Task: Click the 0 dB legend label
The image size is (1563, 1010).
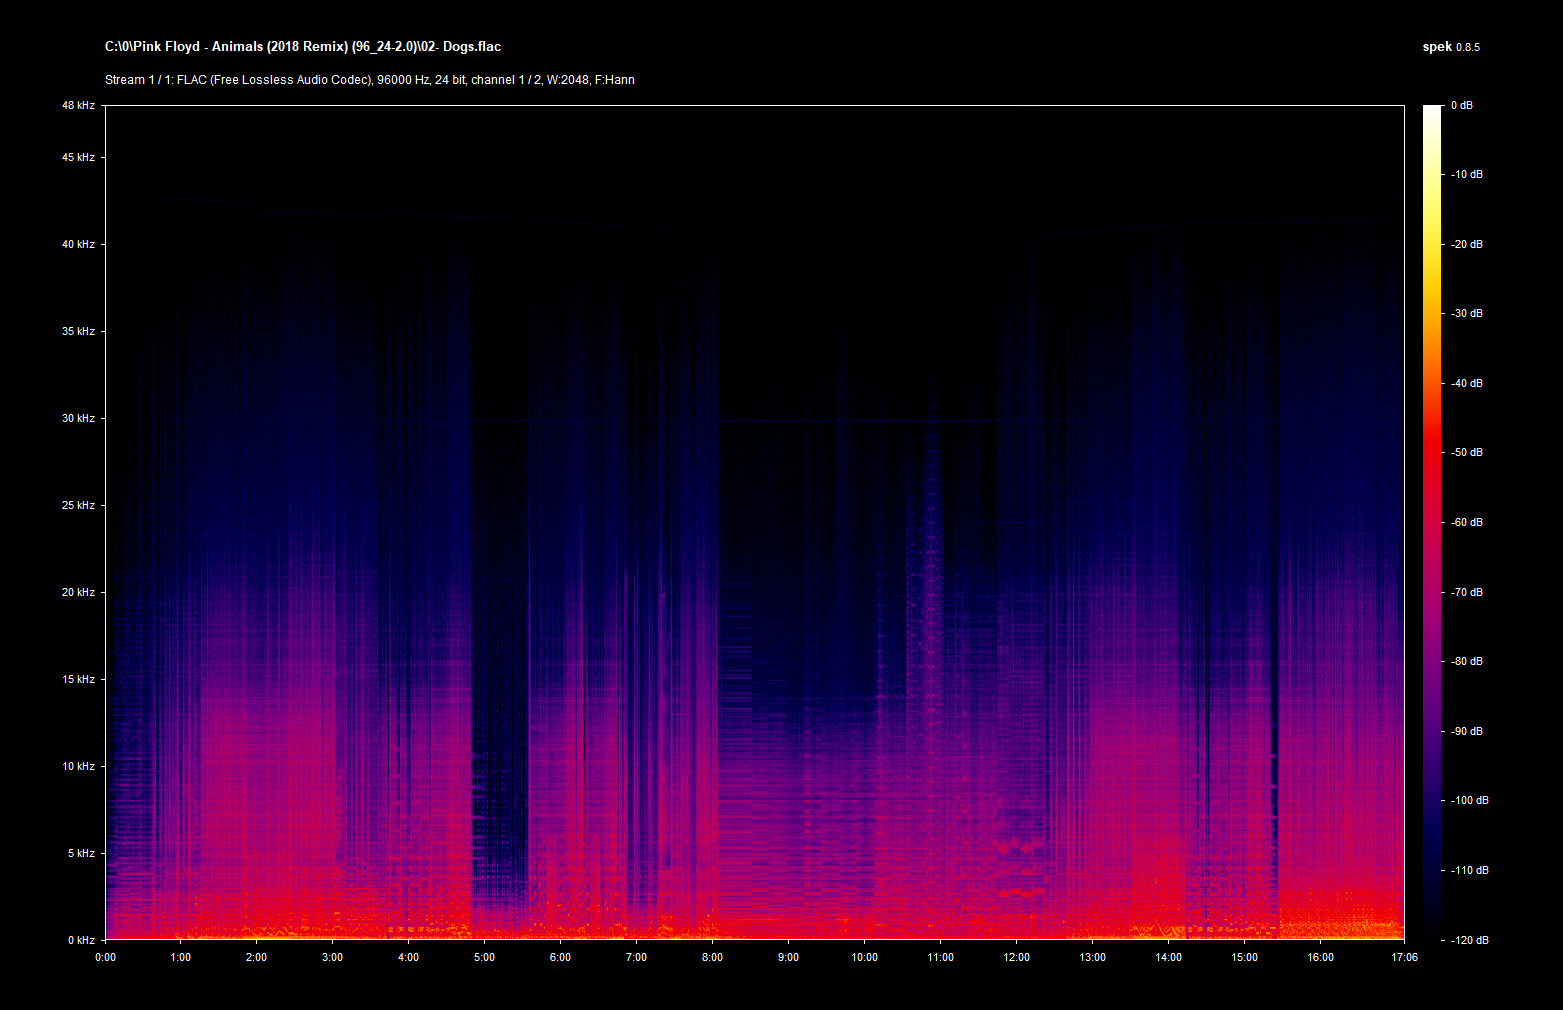Action: coord(1461,105)
